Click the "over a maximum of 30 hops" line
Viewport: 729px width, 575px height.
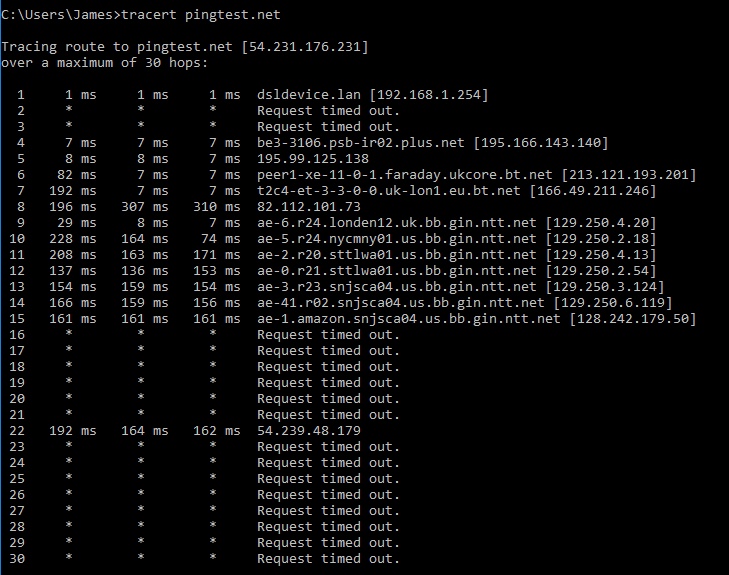(104, 63)
